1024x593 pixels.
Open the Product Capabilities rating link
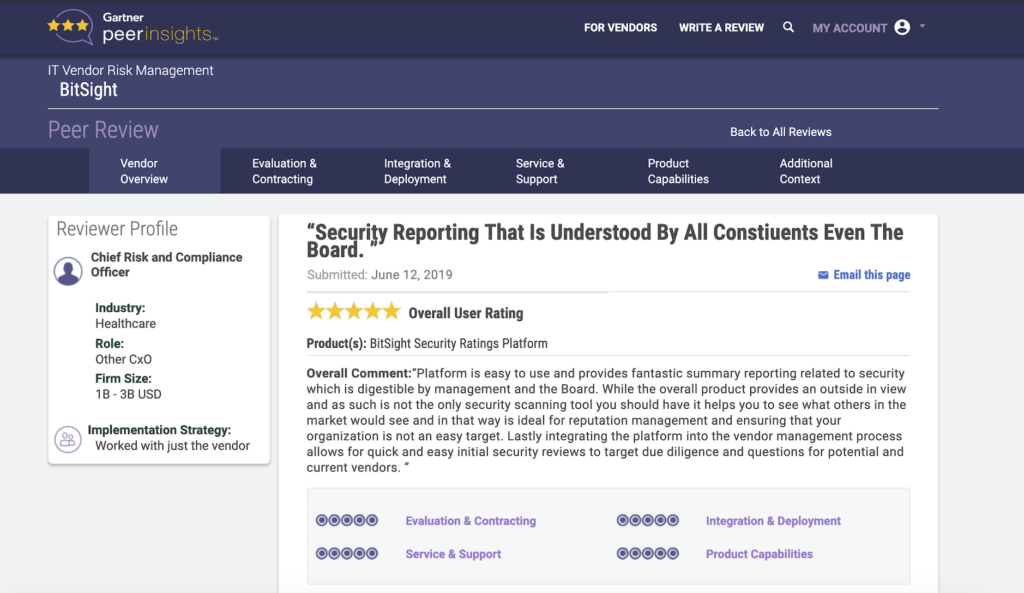tap(759, 554)
